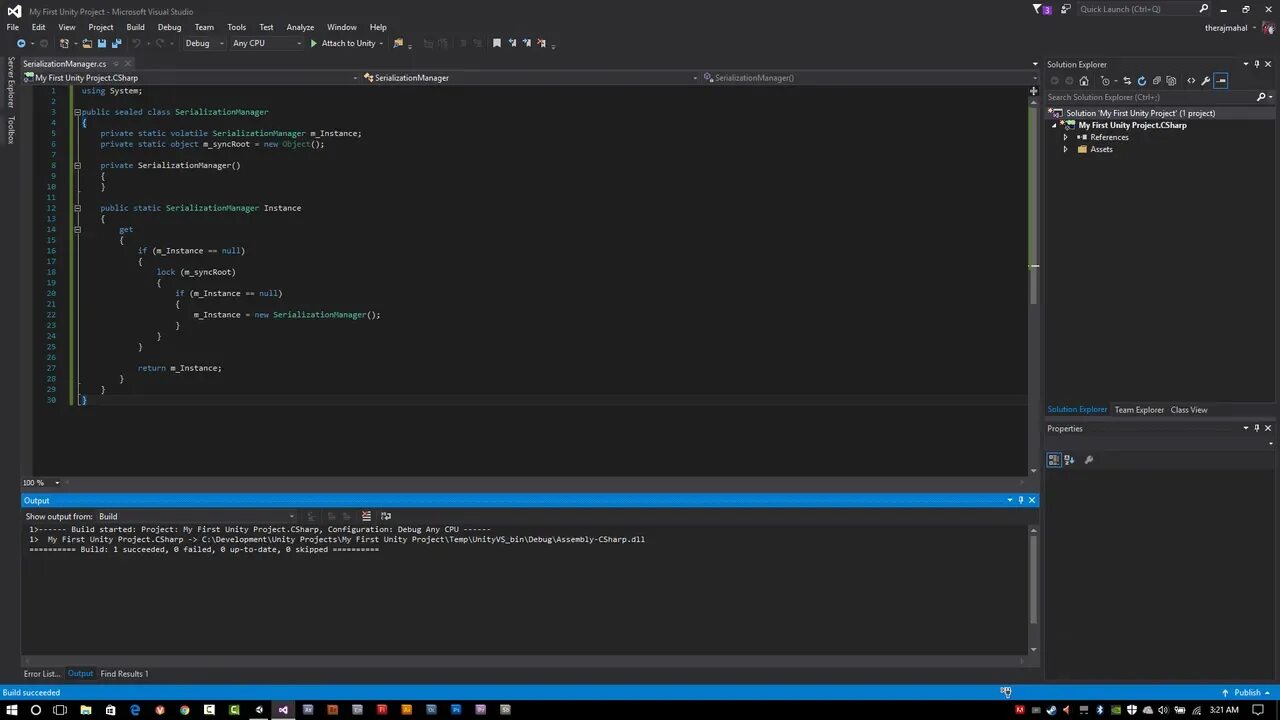The image size is (1280, 720).
Task: Click Categorized view icon in Properties
Action: [1054, 460]
